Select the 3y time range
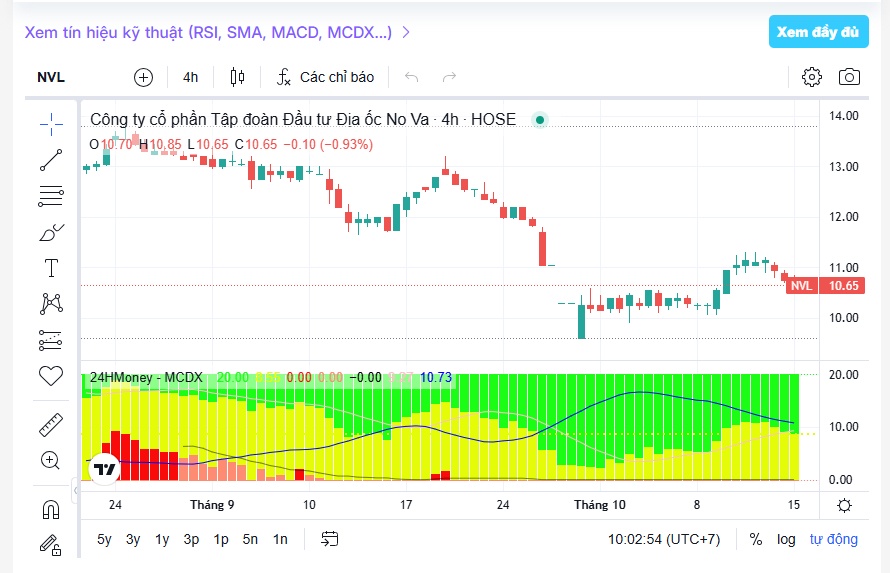The image size is (890, 573). tap(133, 539)
